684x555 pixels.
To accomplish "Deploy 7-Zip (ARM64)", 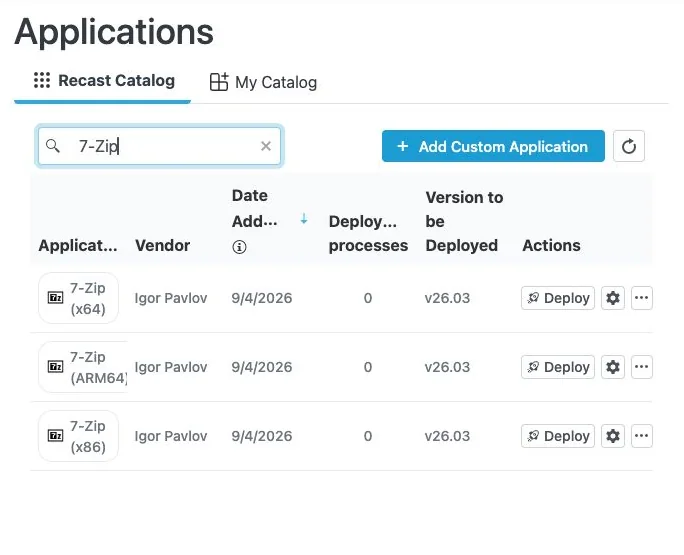I will click(557, 367).
